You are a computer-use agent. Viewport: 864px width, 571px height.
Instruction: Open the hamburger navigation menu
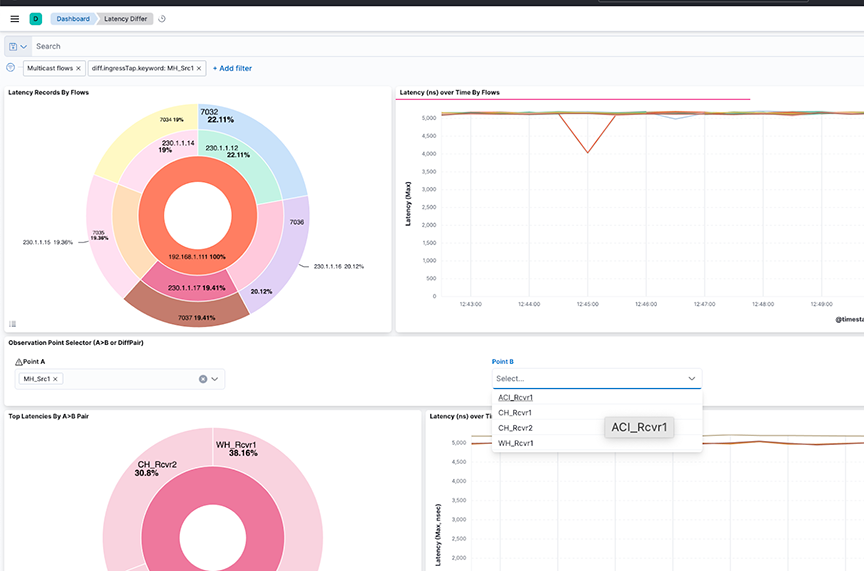coord(15,19)
